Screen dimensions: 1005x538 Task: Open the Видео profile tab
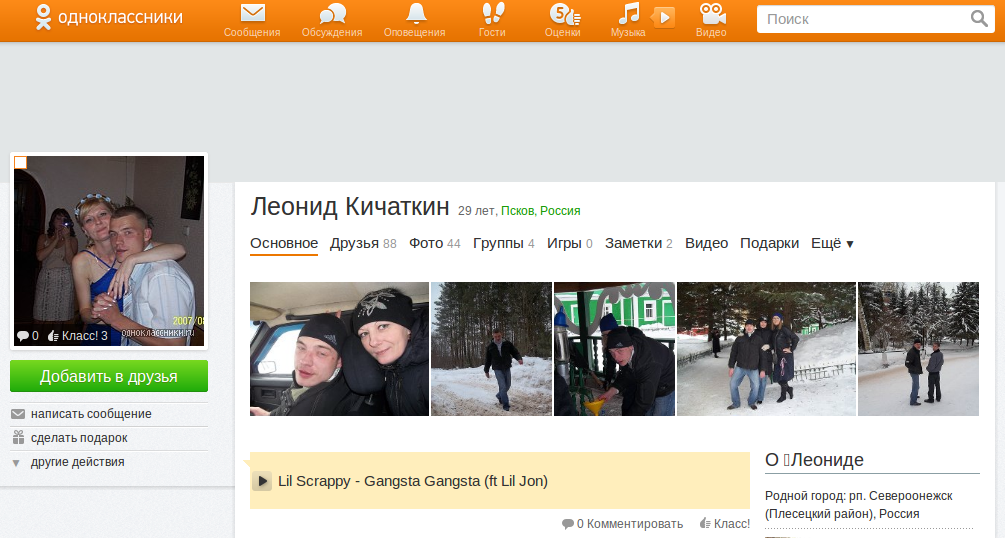pyautogui.click(x=706, y=243)
